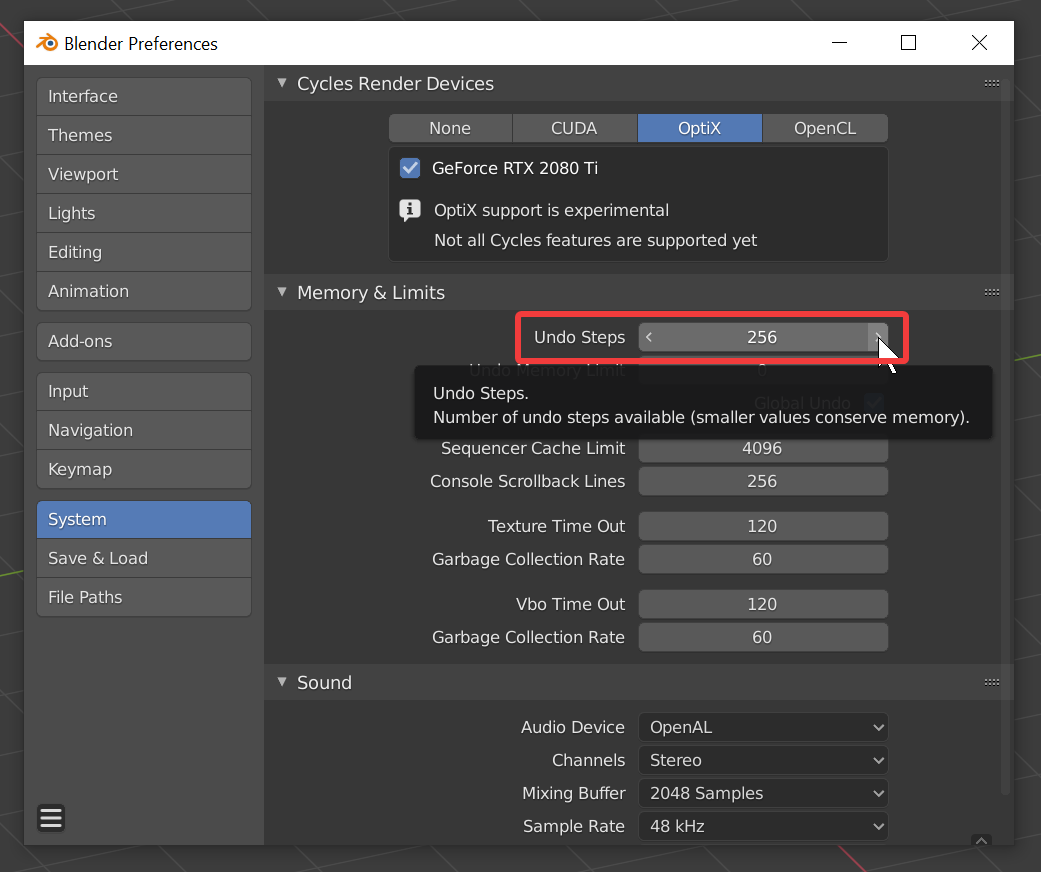Select CUDA as Cycles render device

point(574,128)
